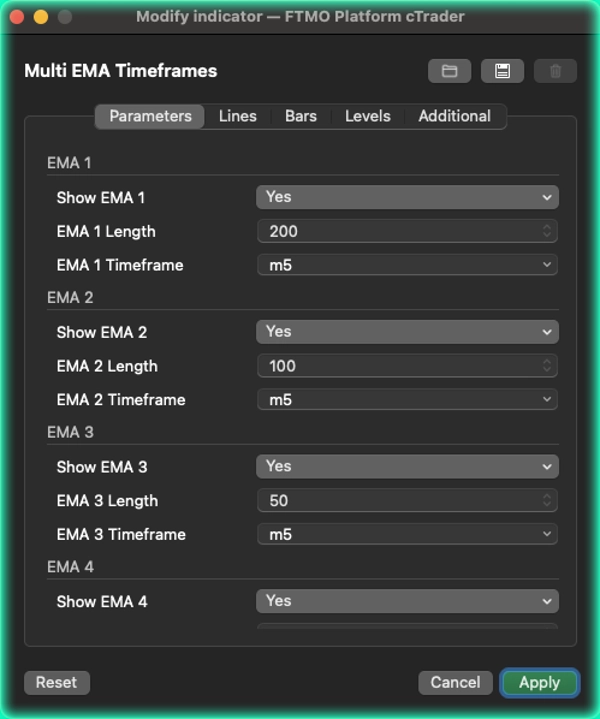Open the Bars tab
The image size is (600, 719).
[301, 116]
